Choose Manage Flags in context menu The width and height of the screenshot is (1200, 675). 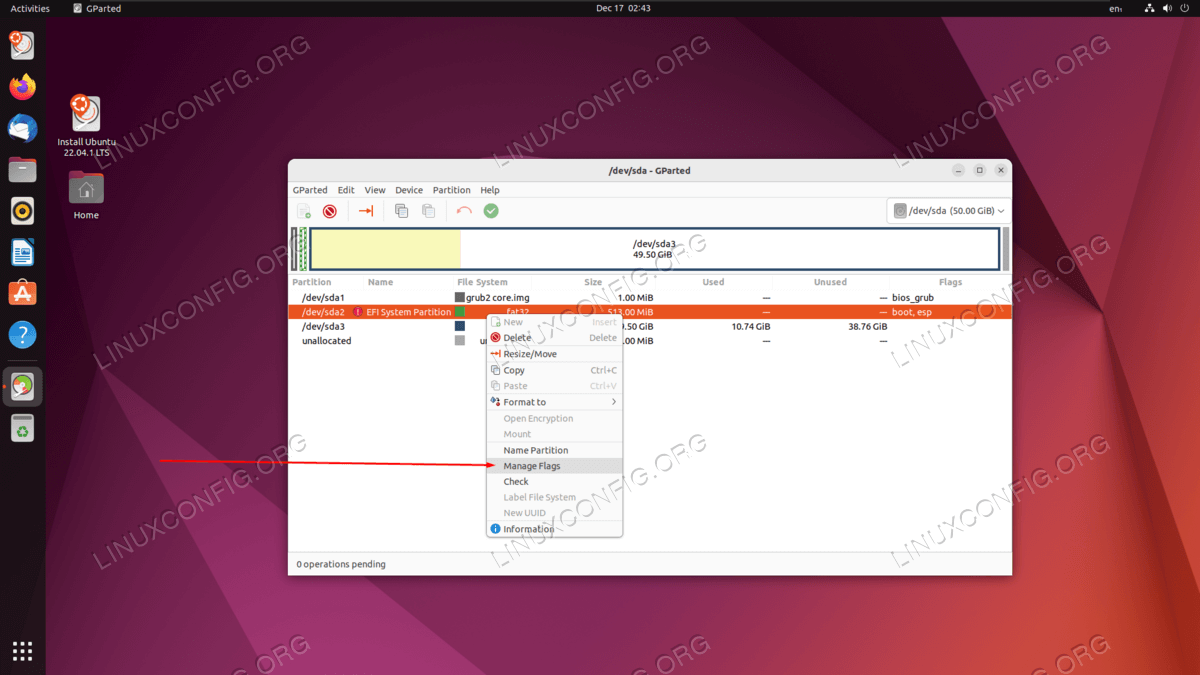[554, 466]
